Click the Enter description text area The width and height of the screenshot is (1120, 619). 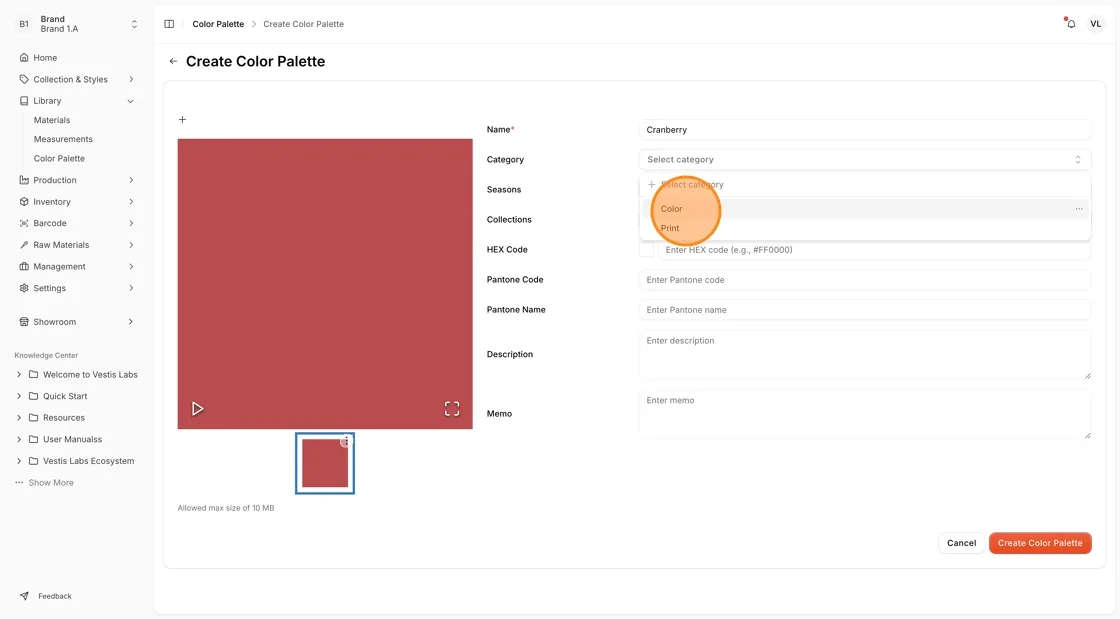click(864, 354)
